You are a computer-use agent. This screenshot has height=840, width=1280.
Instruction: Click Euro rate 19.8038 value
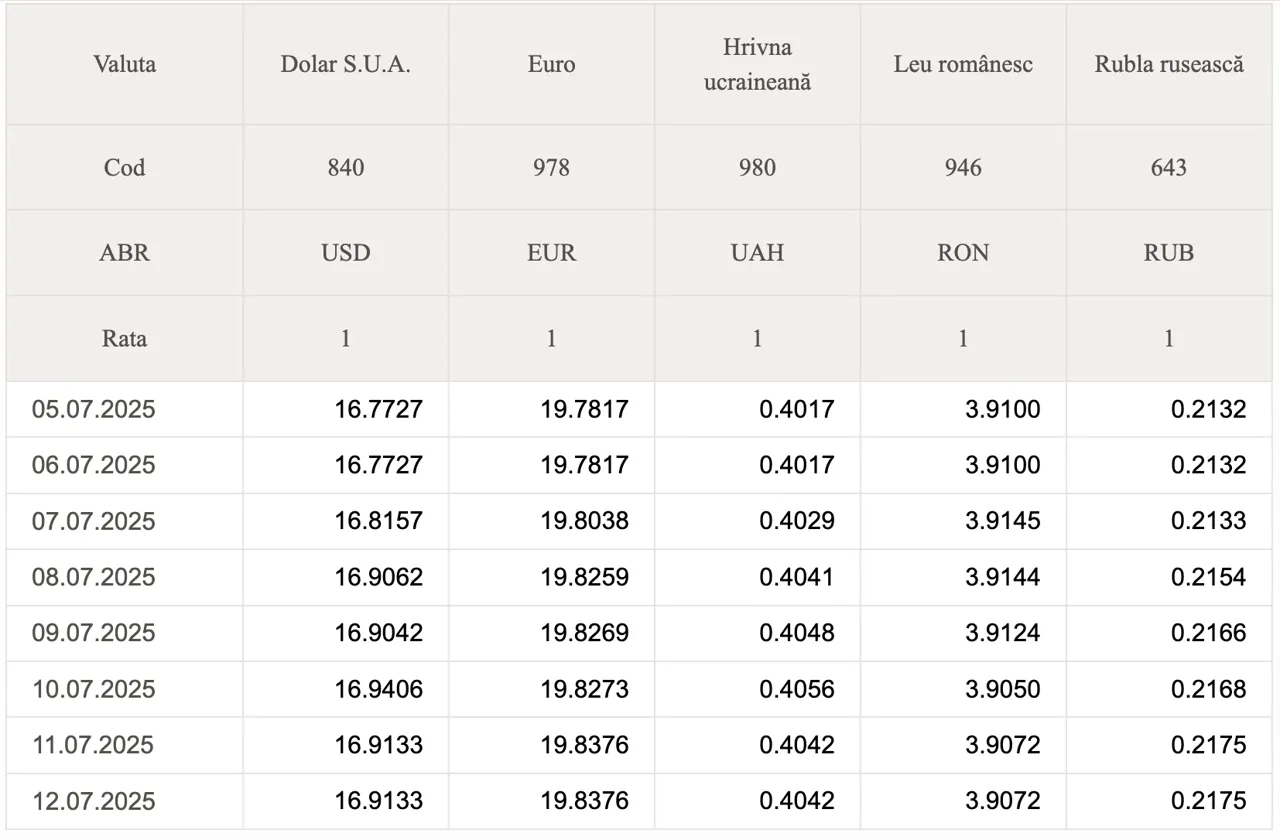click(584, 521)
